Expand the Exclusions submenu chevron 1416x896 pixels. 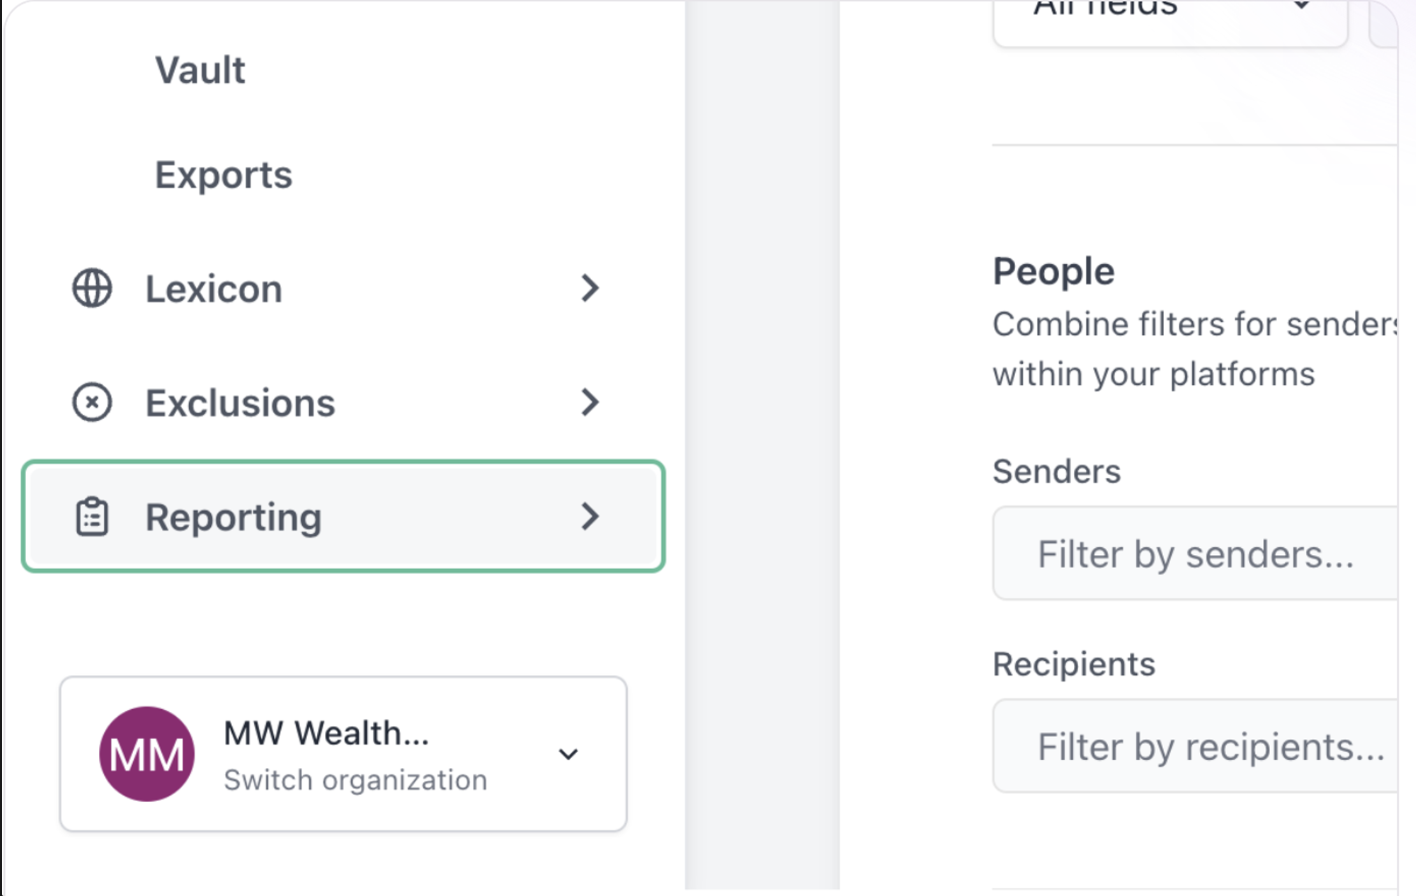coord(590,402)
